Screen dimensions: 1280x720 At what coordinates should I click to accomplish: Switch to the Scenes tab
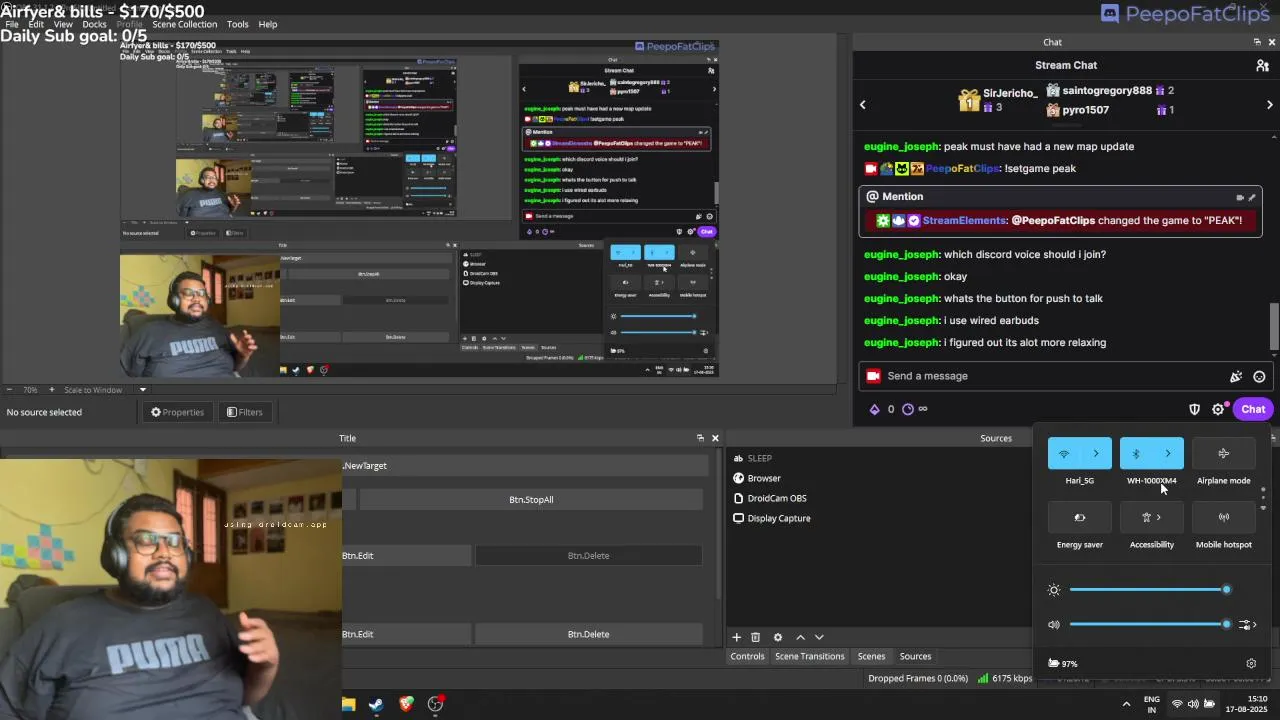coord(871,656)
